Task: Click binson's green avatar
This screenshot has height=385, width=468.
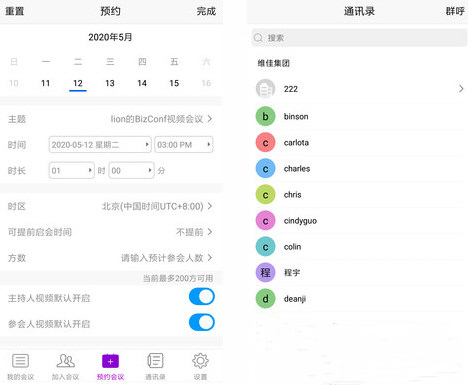Action: pos(265,116)
